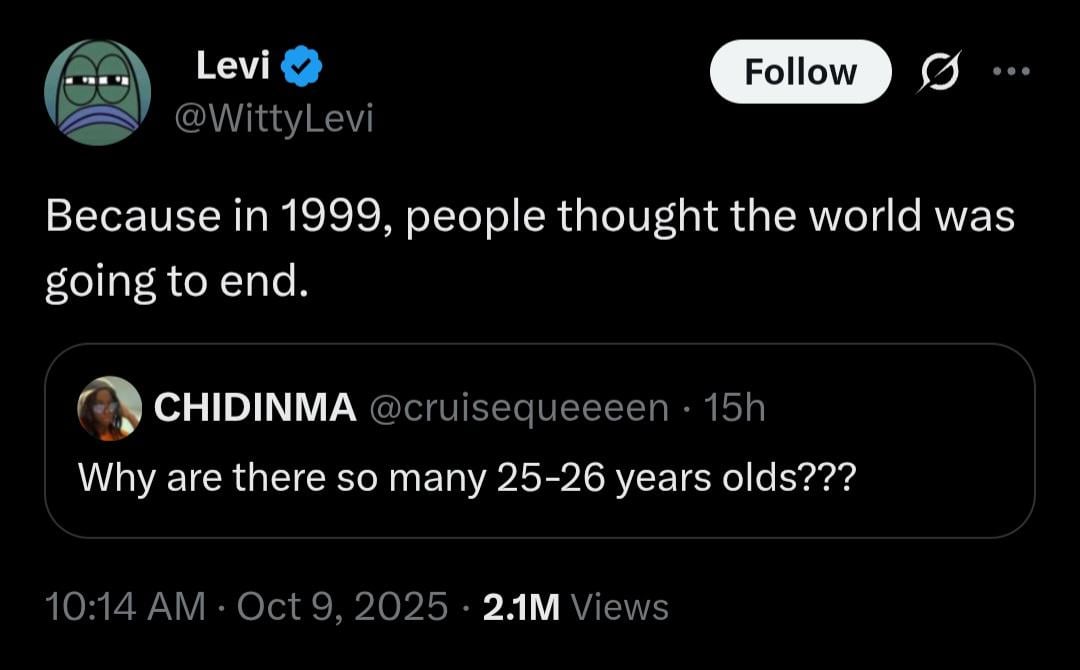
Task: Open the @cruisequeeeen handle
Action: pos(519,408)
